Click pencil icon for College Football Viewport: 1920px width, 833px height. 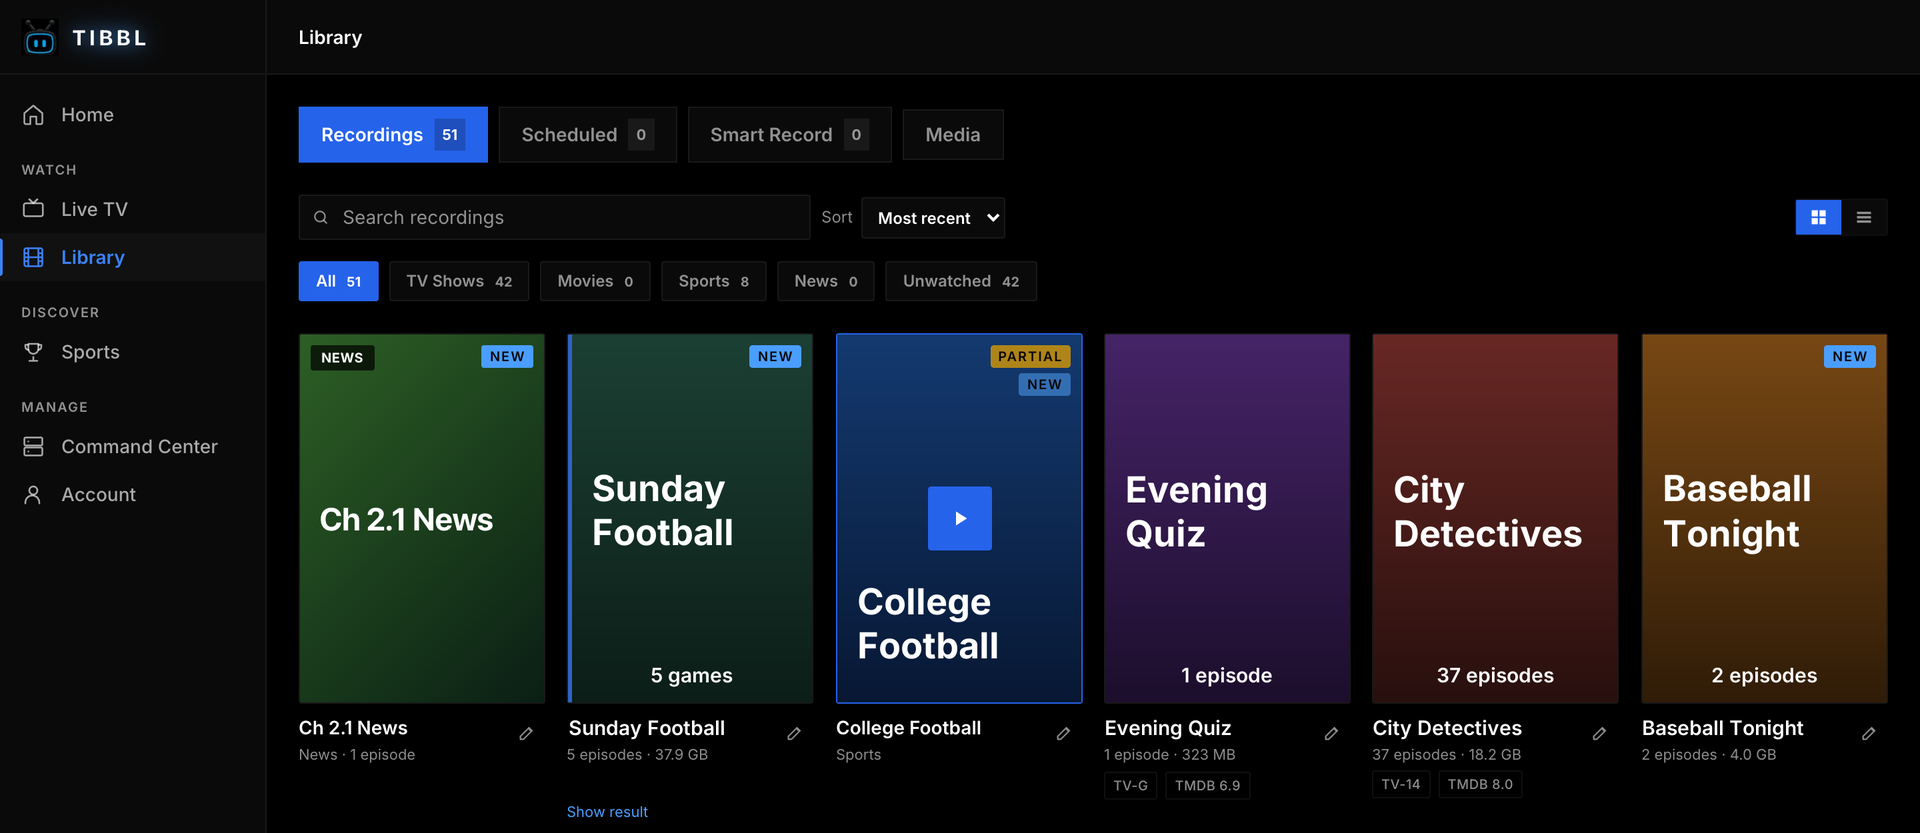[1063, 734]
